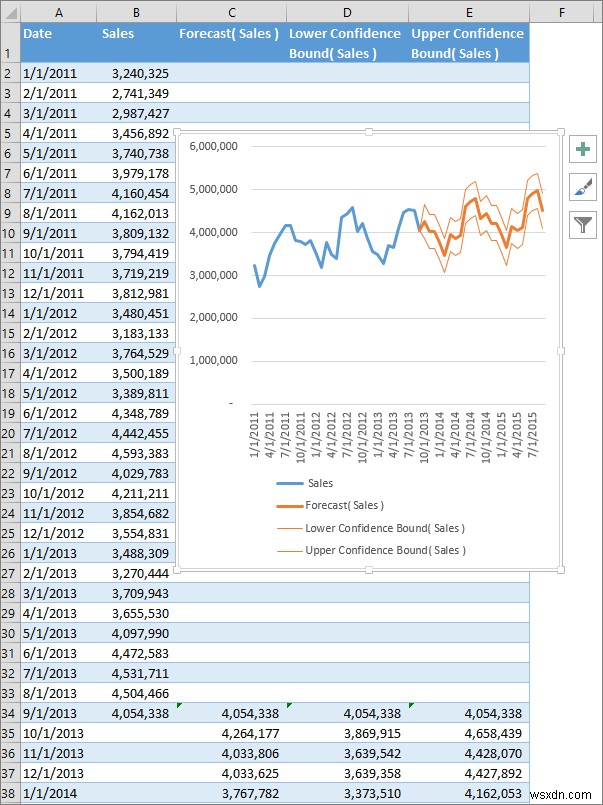This screenshot has height=805, width=603.
Task: Open the Chart Styles brush menu
Action: point(583,187)
